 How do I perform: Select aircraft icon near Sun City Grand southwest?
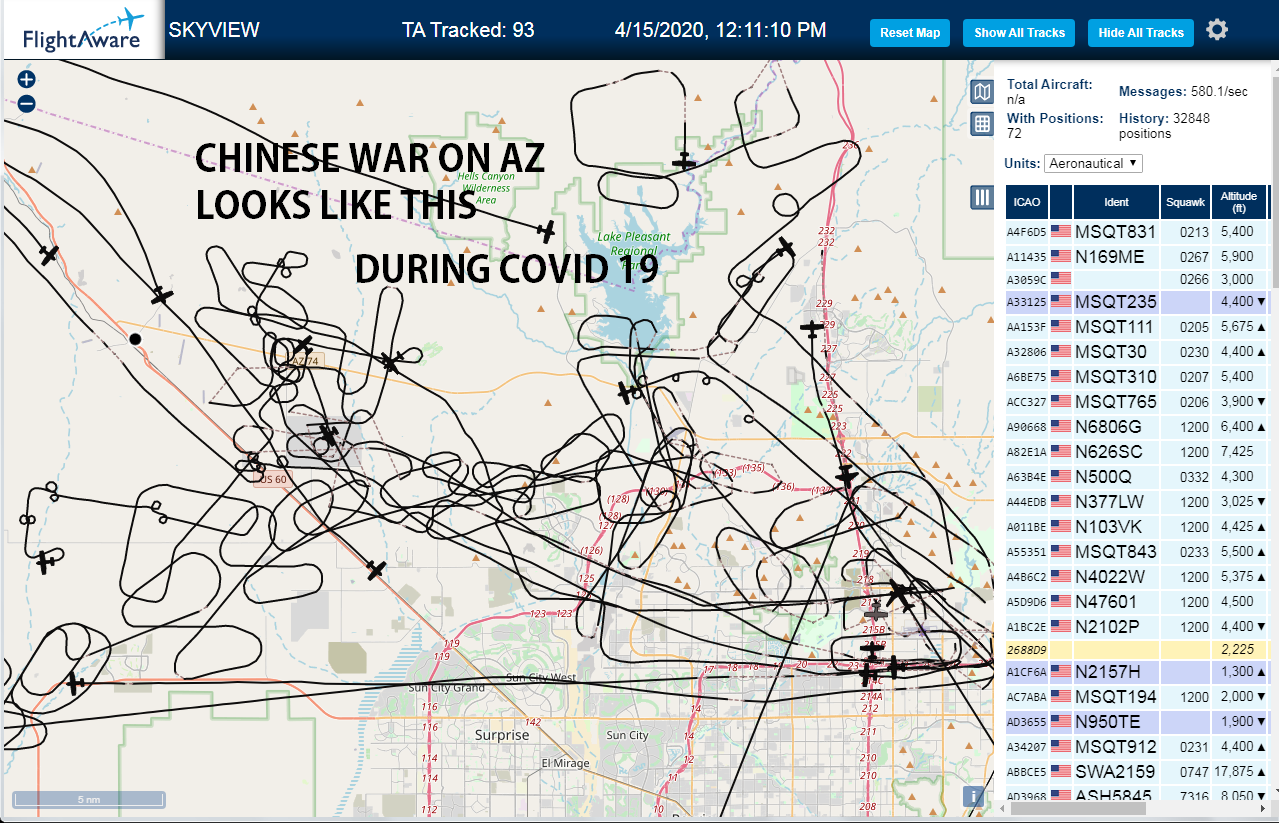point(76,684)
